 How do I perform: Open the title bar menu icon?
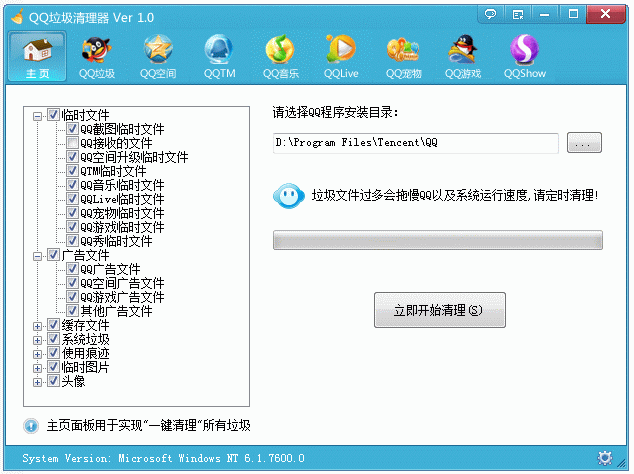[x=518, y=15]
